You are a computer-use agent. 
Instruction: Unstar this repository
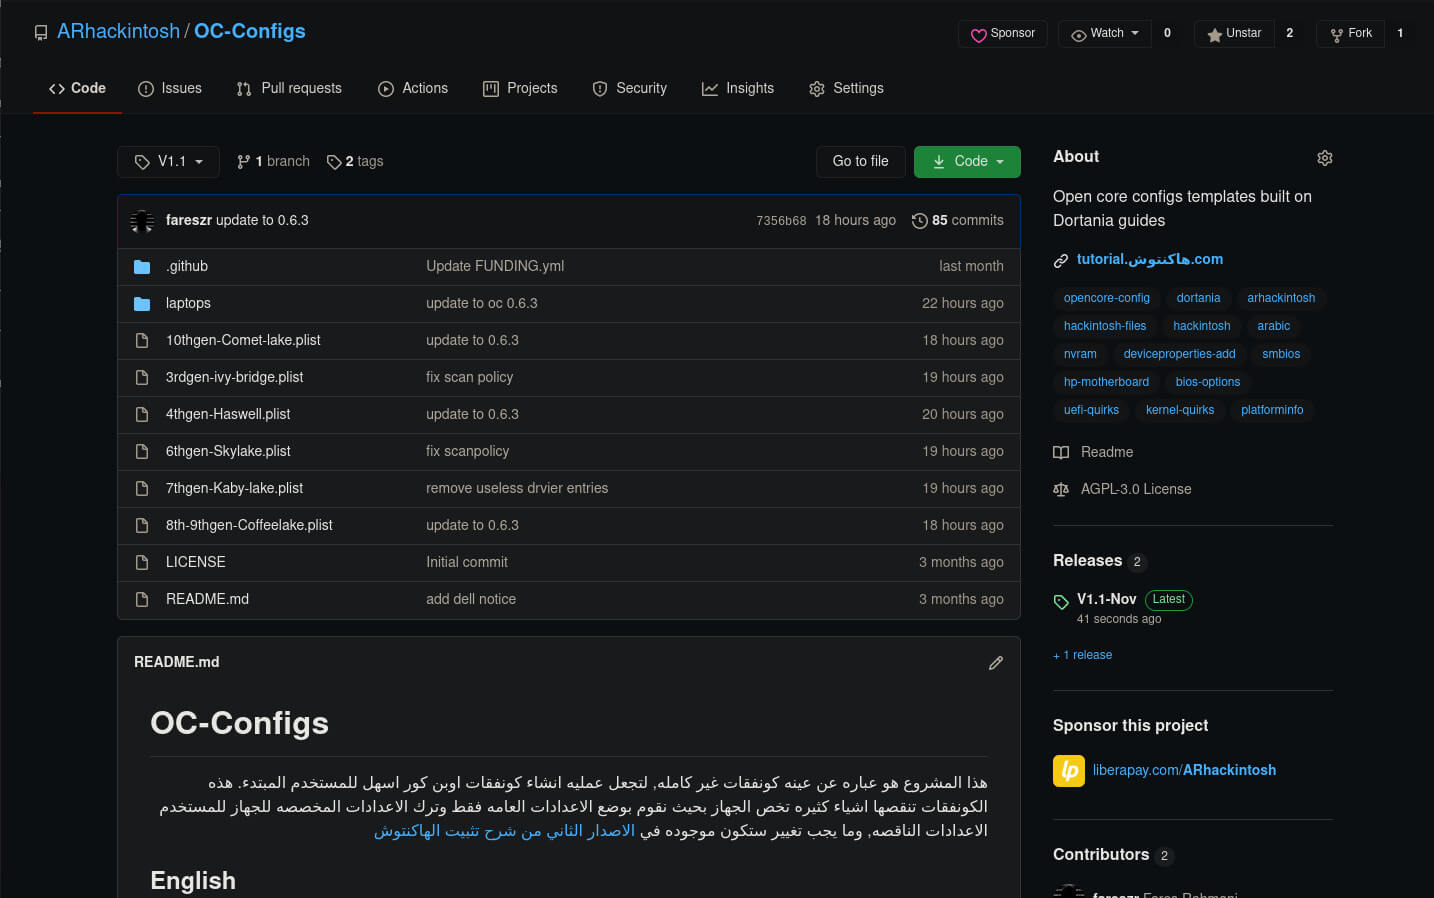[x=1234, y=33]
